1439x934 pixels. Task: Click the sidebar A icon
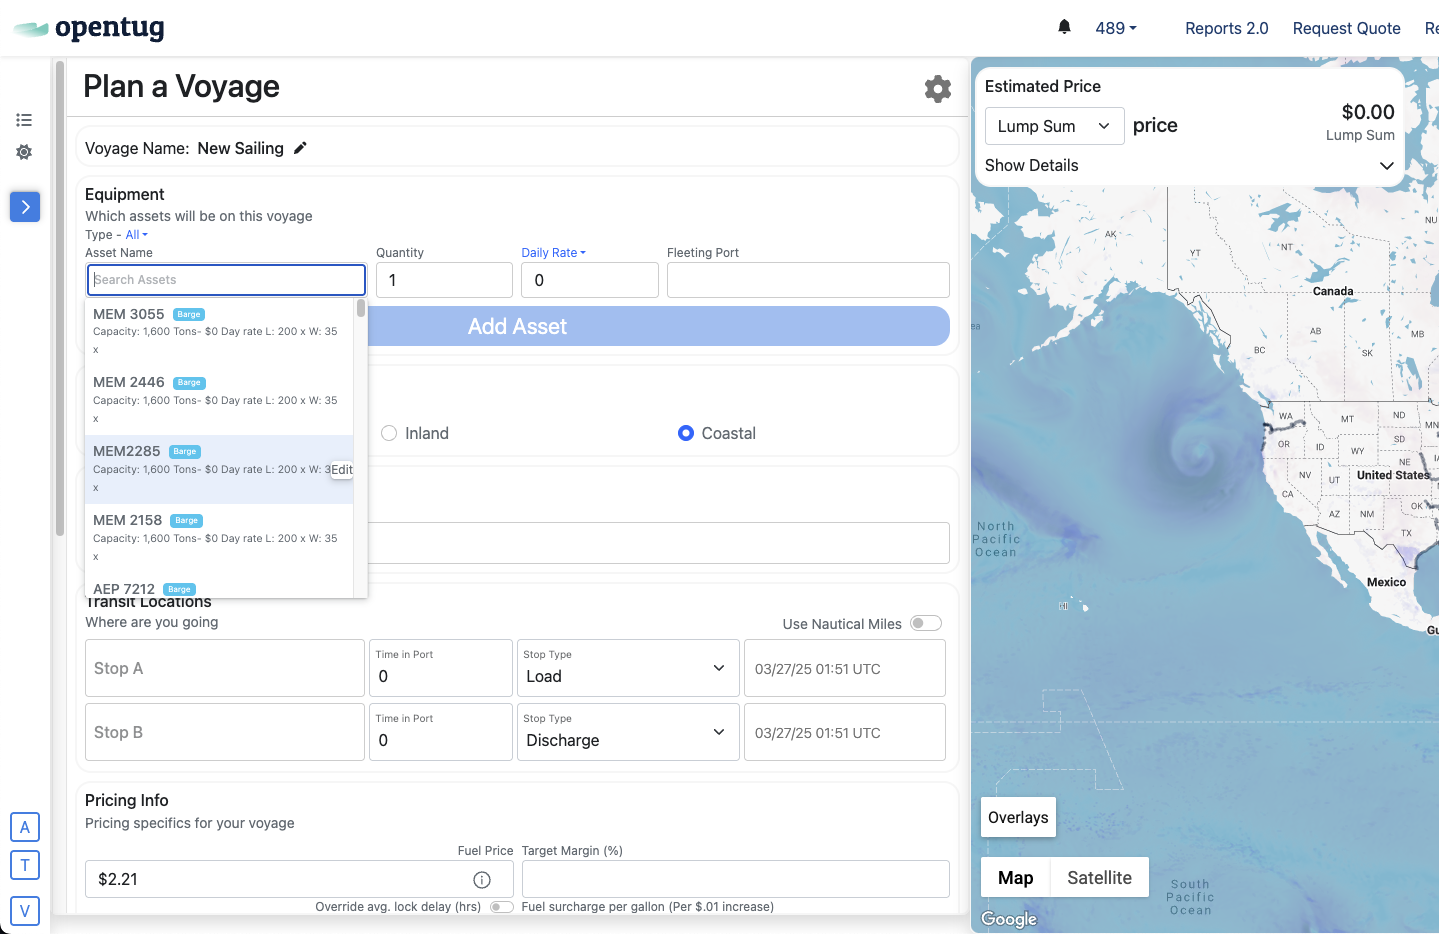point(25,827)
